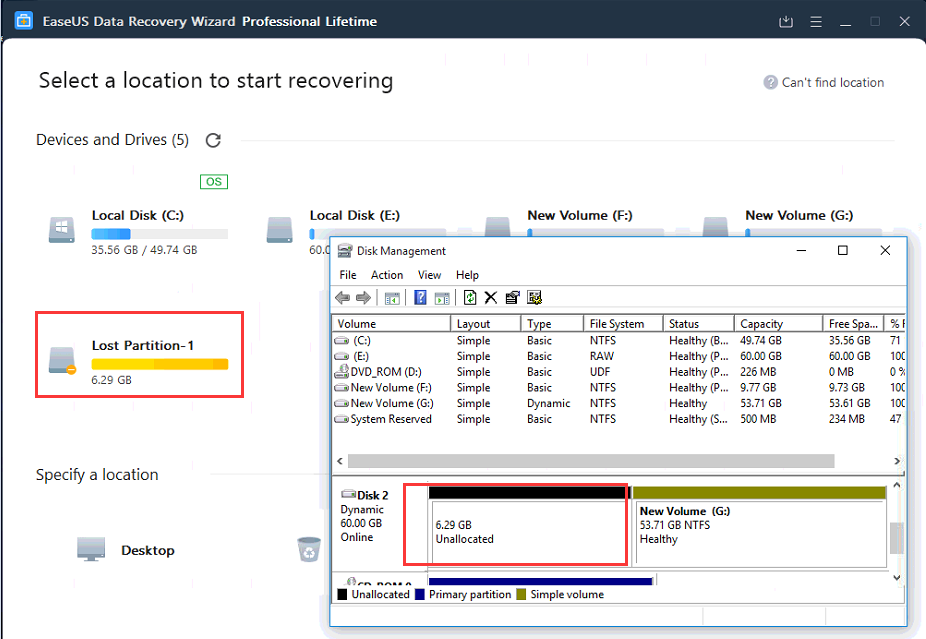Click the Recycle Bin icon
926x639 pixels.
[309, 549]
